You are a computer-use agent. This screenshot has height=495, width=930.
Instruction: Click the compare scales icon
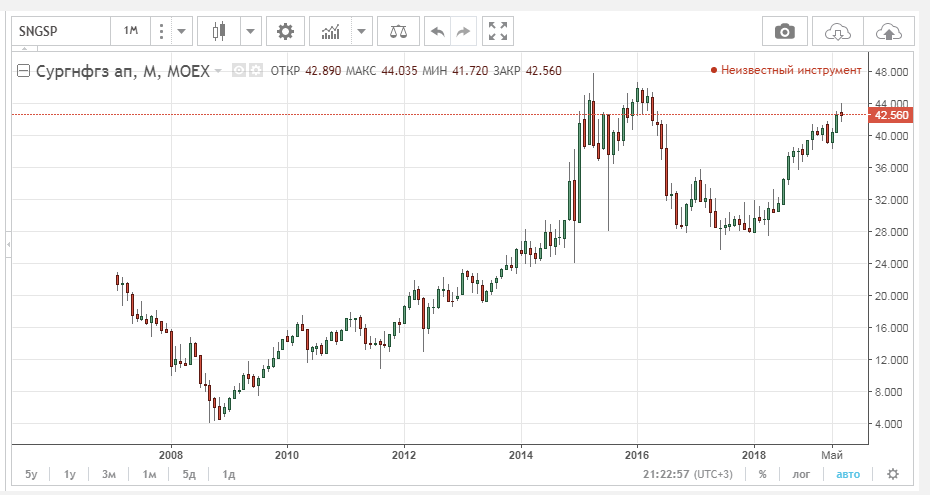coord(398,31)
